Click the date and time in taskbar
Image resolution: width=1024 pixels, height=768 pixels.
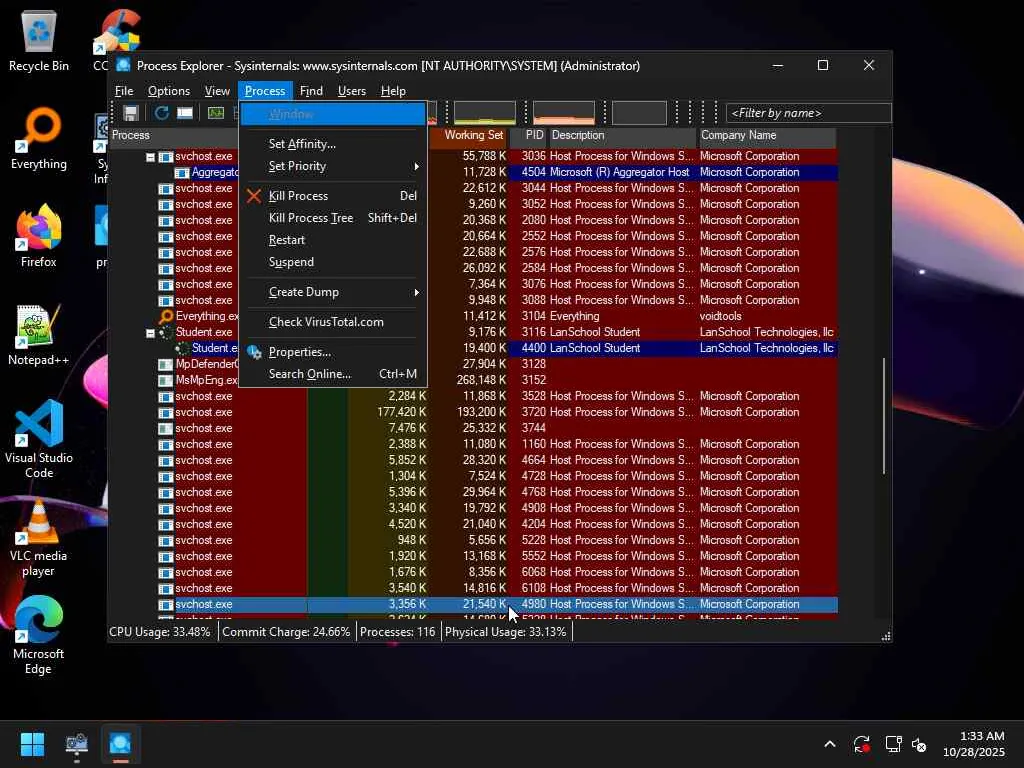point(973,744)
